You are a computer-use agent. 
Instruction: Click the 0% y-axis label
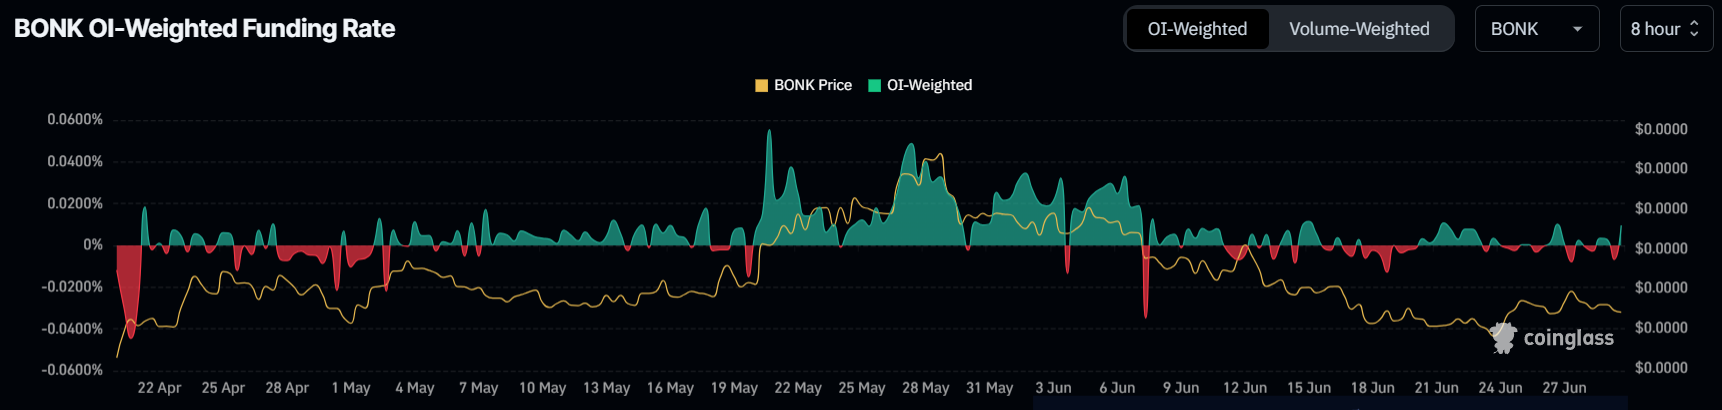(93, 245)
